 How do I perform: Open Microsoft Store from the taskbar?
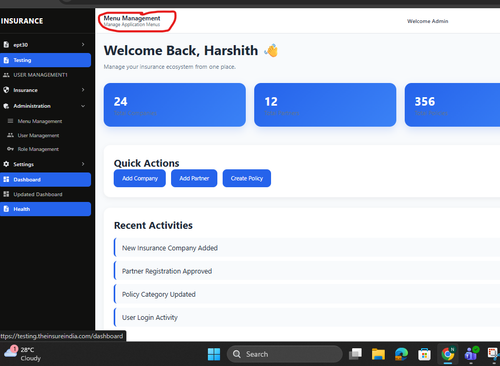(424, 354)
